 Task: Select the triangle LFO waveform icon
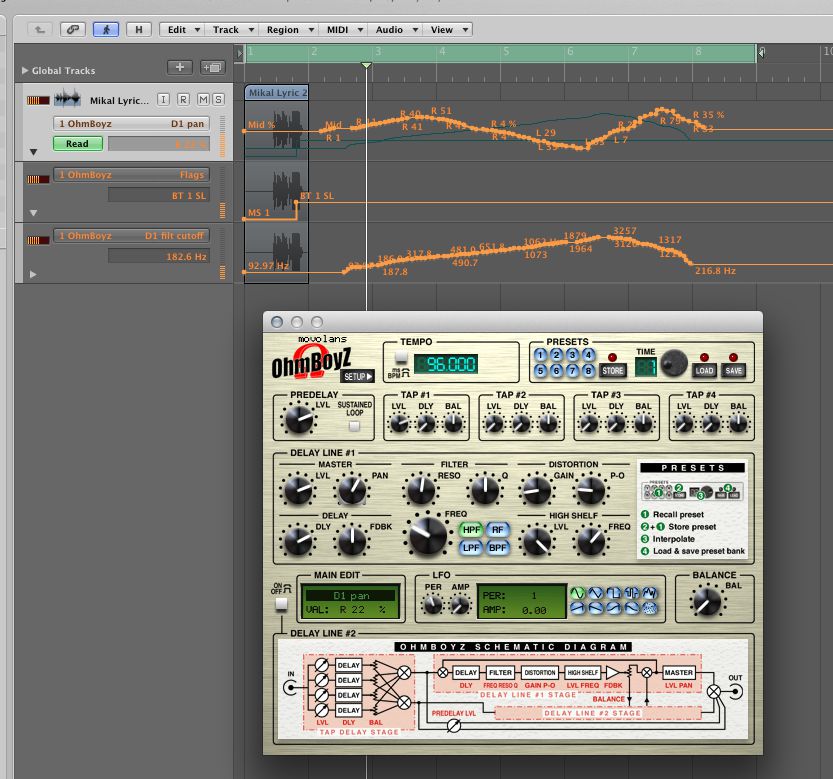(x=596, y=593)
